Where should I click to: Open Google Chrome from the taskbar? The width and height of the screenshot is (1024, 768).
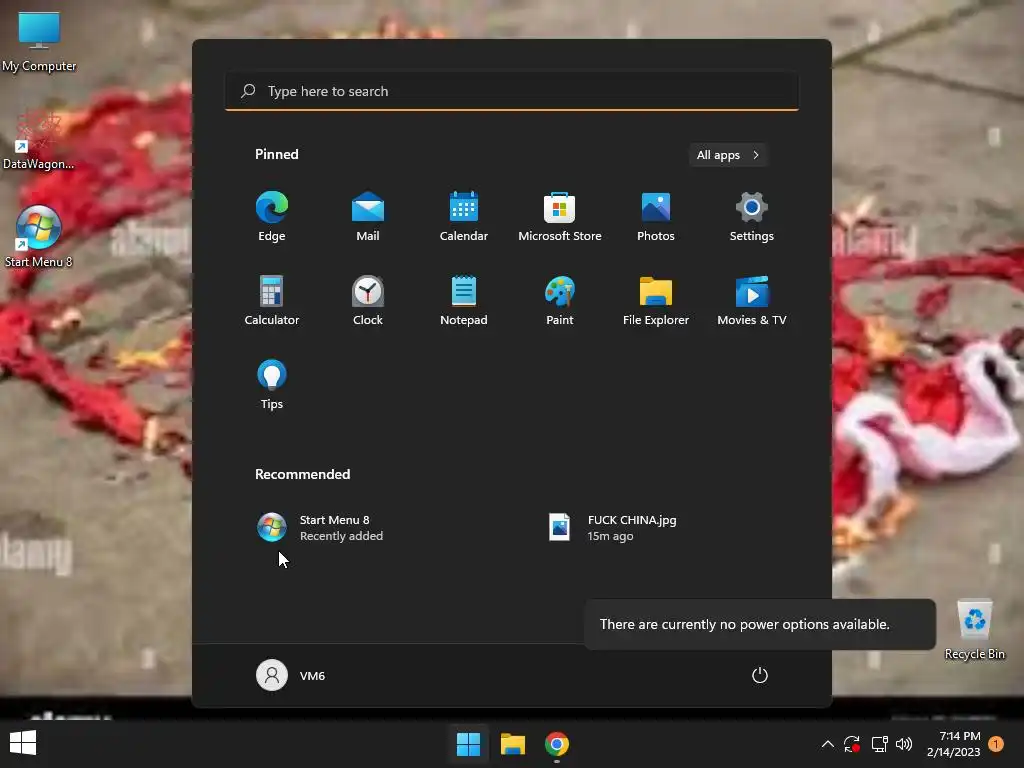coord(557,744)
